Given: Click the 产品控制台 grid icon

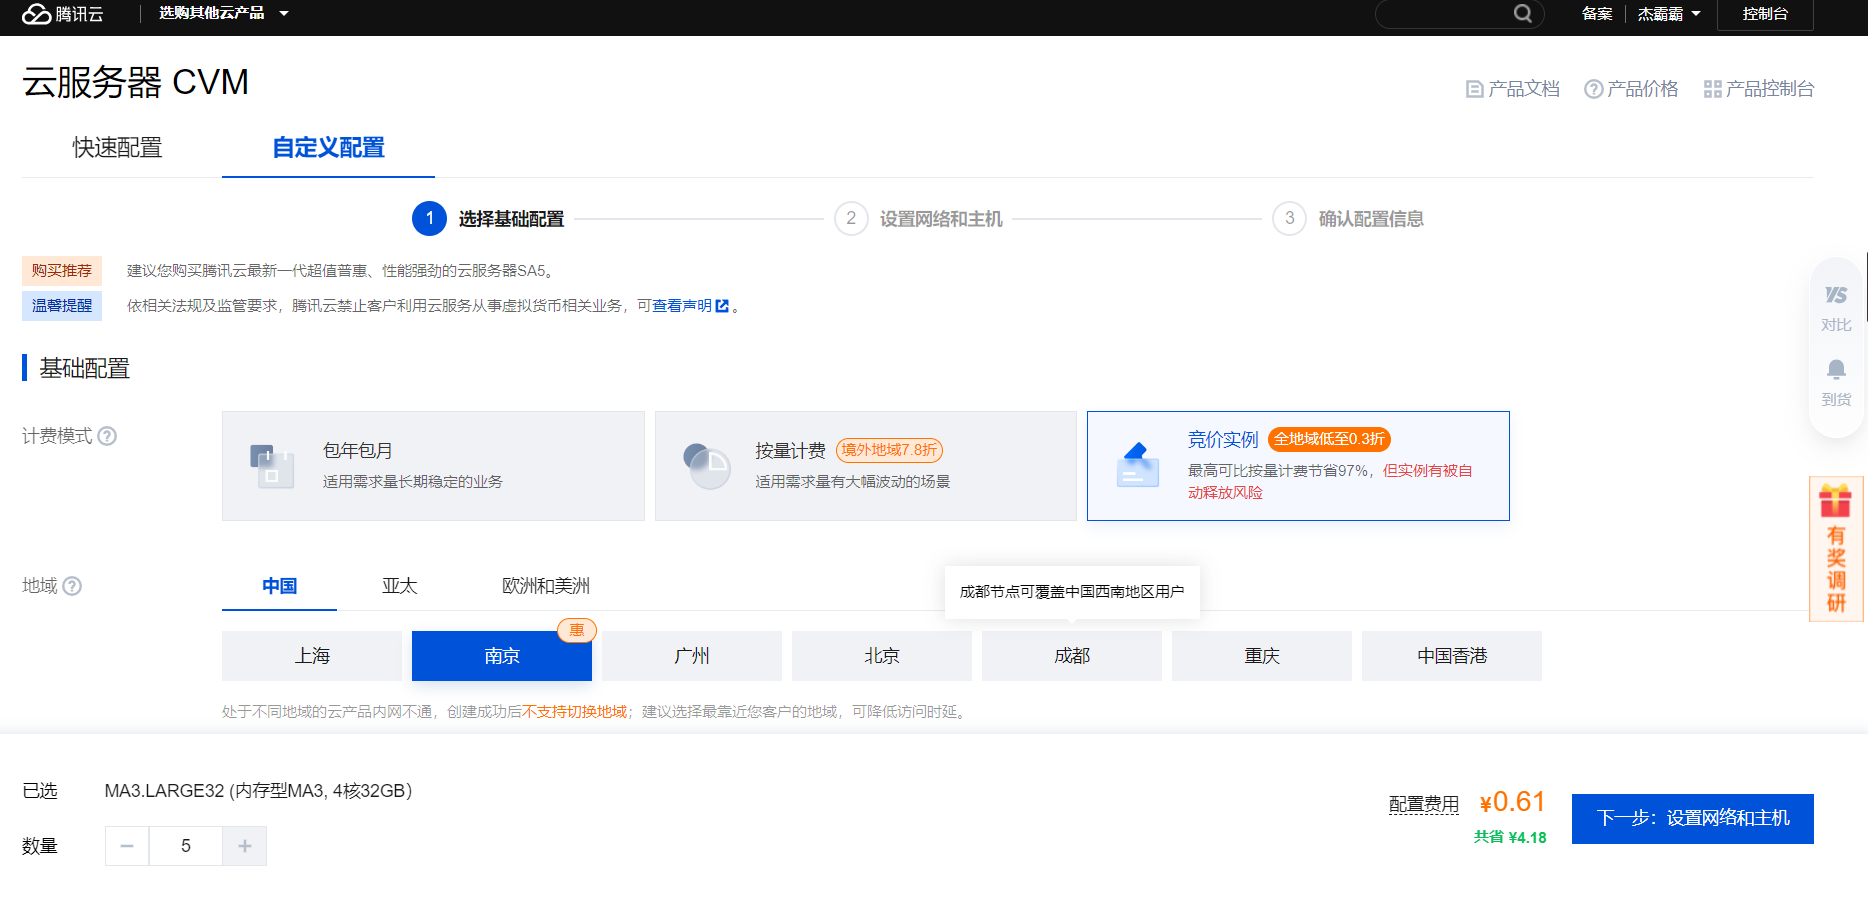Looking at the screenshot, I should tap(1712, 89).
